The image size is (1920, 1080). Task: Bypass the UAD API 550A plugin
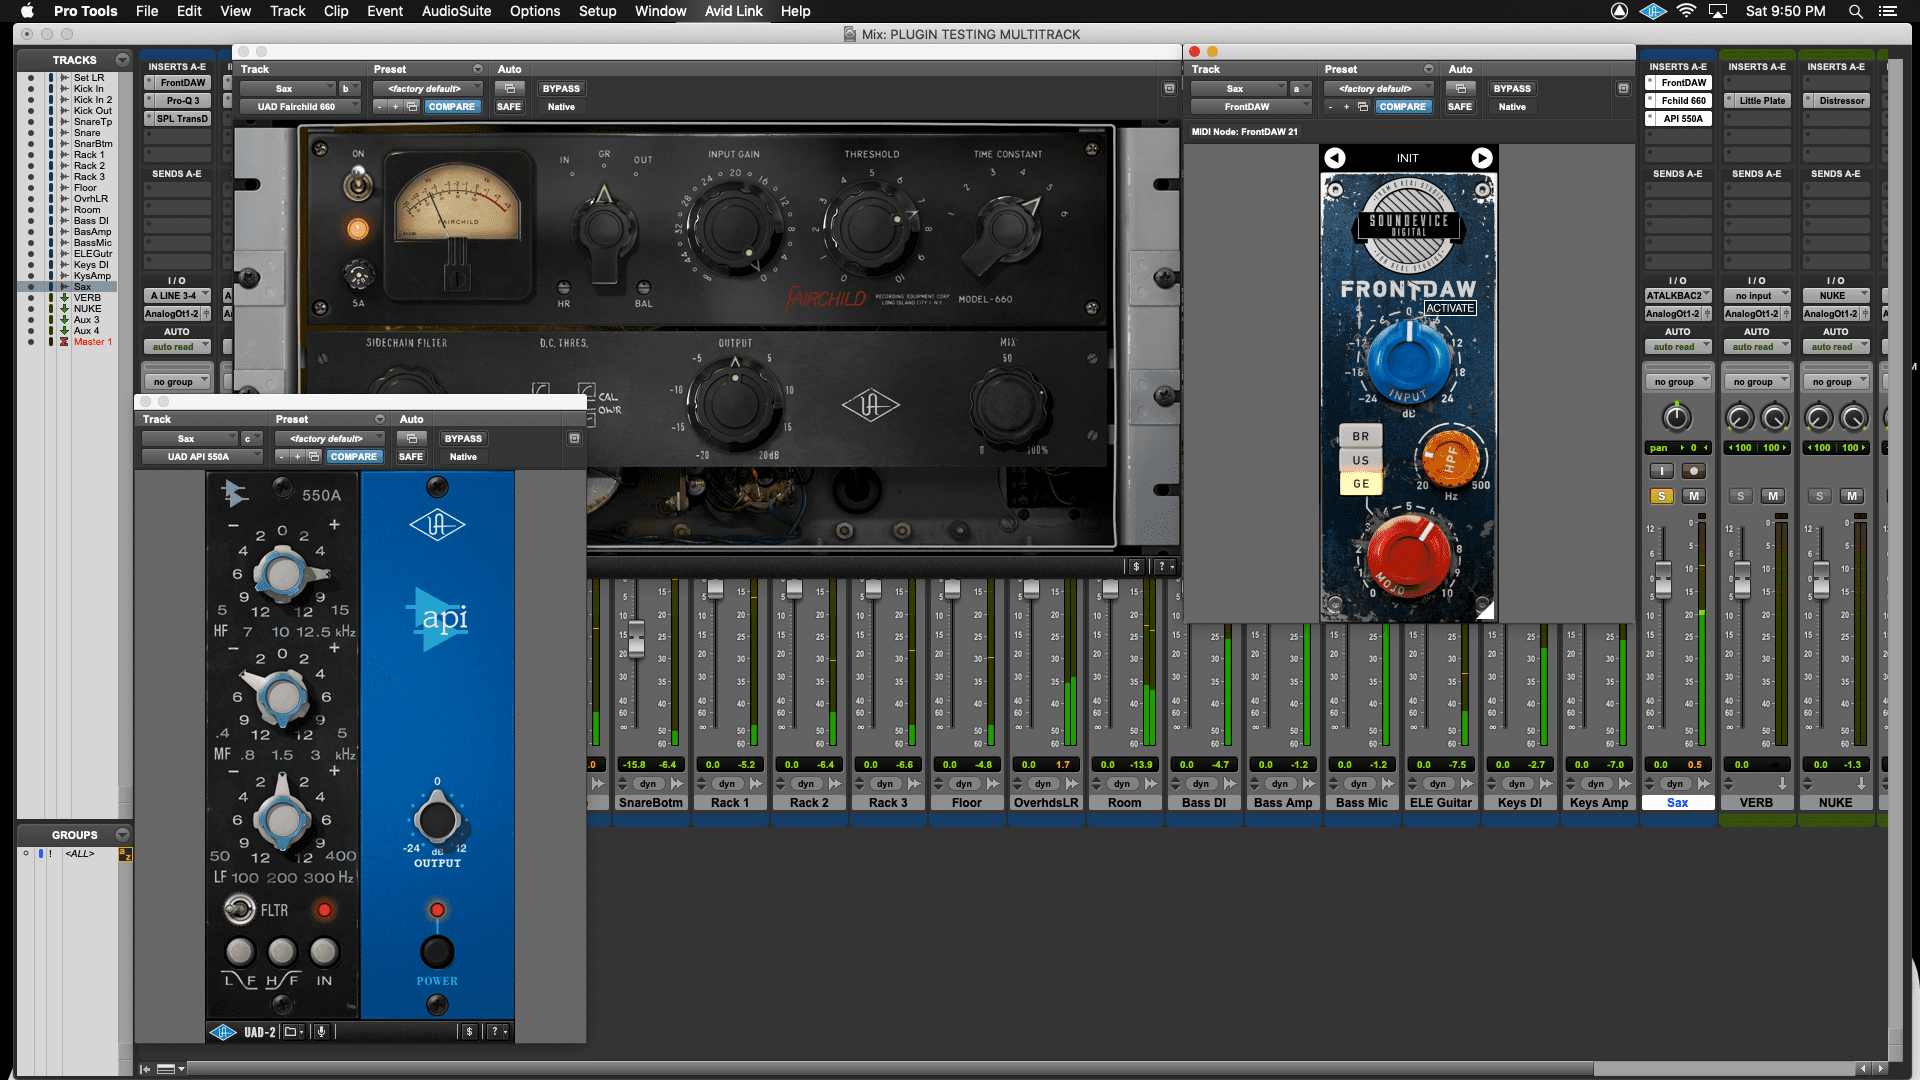click(463, 438)
